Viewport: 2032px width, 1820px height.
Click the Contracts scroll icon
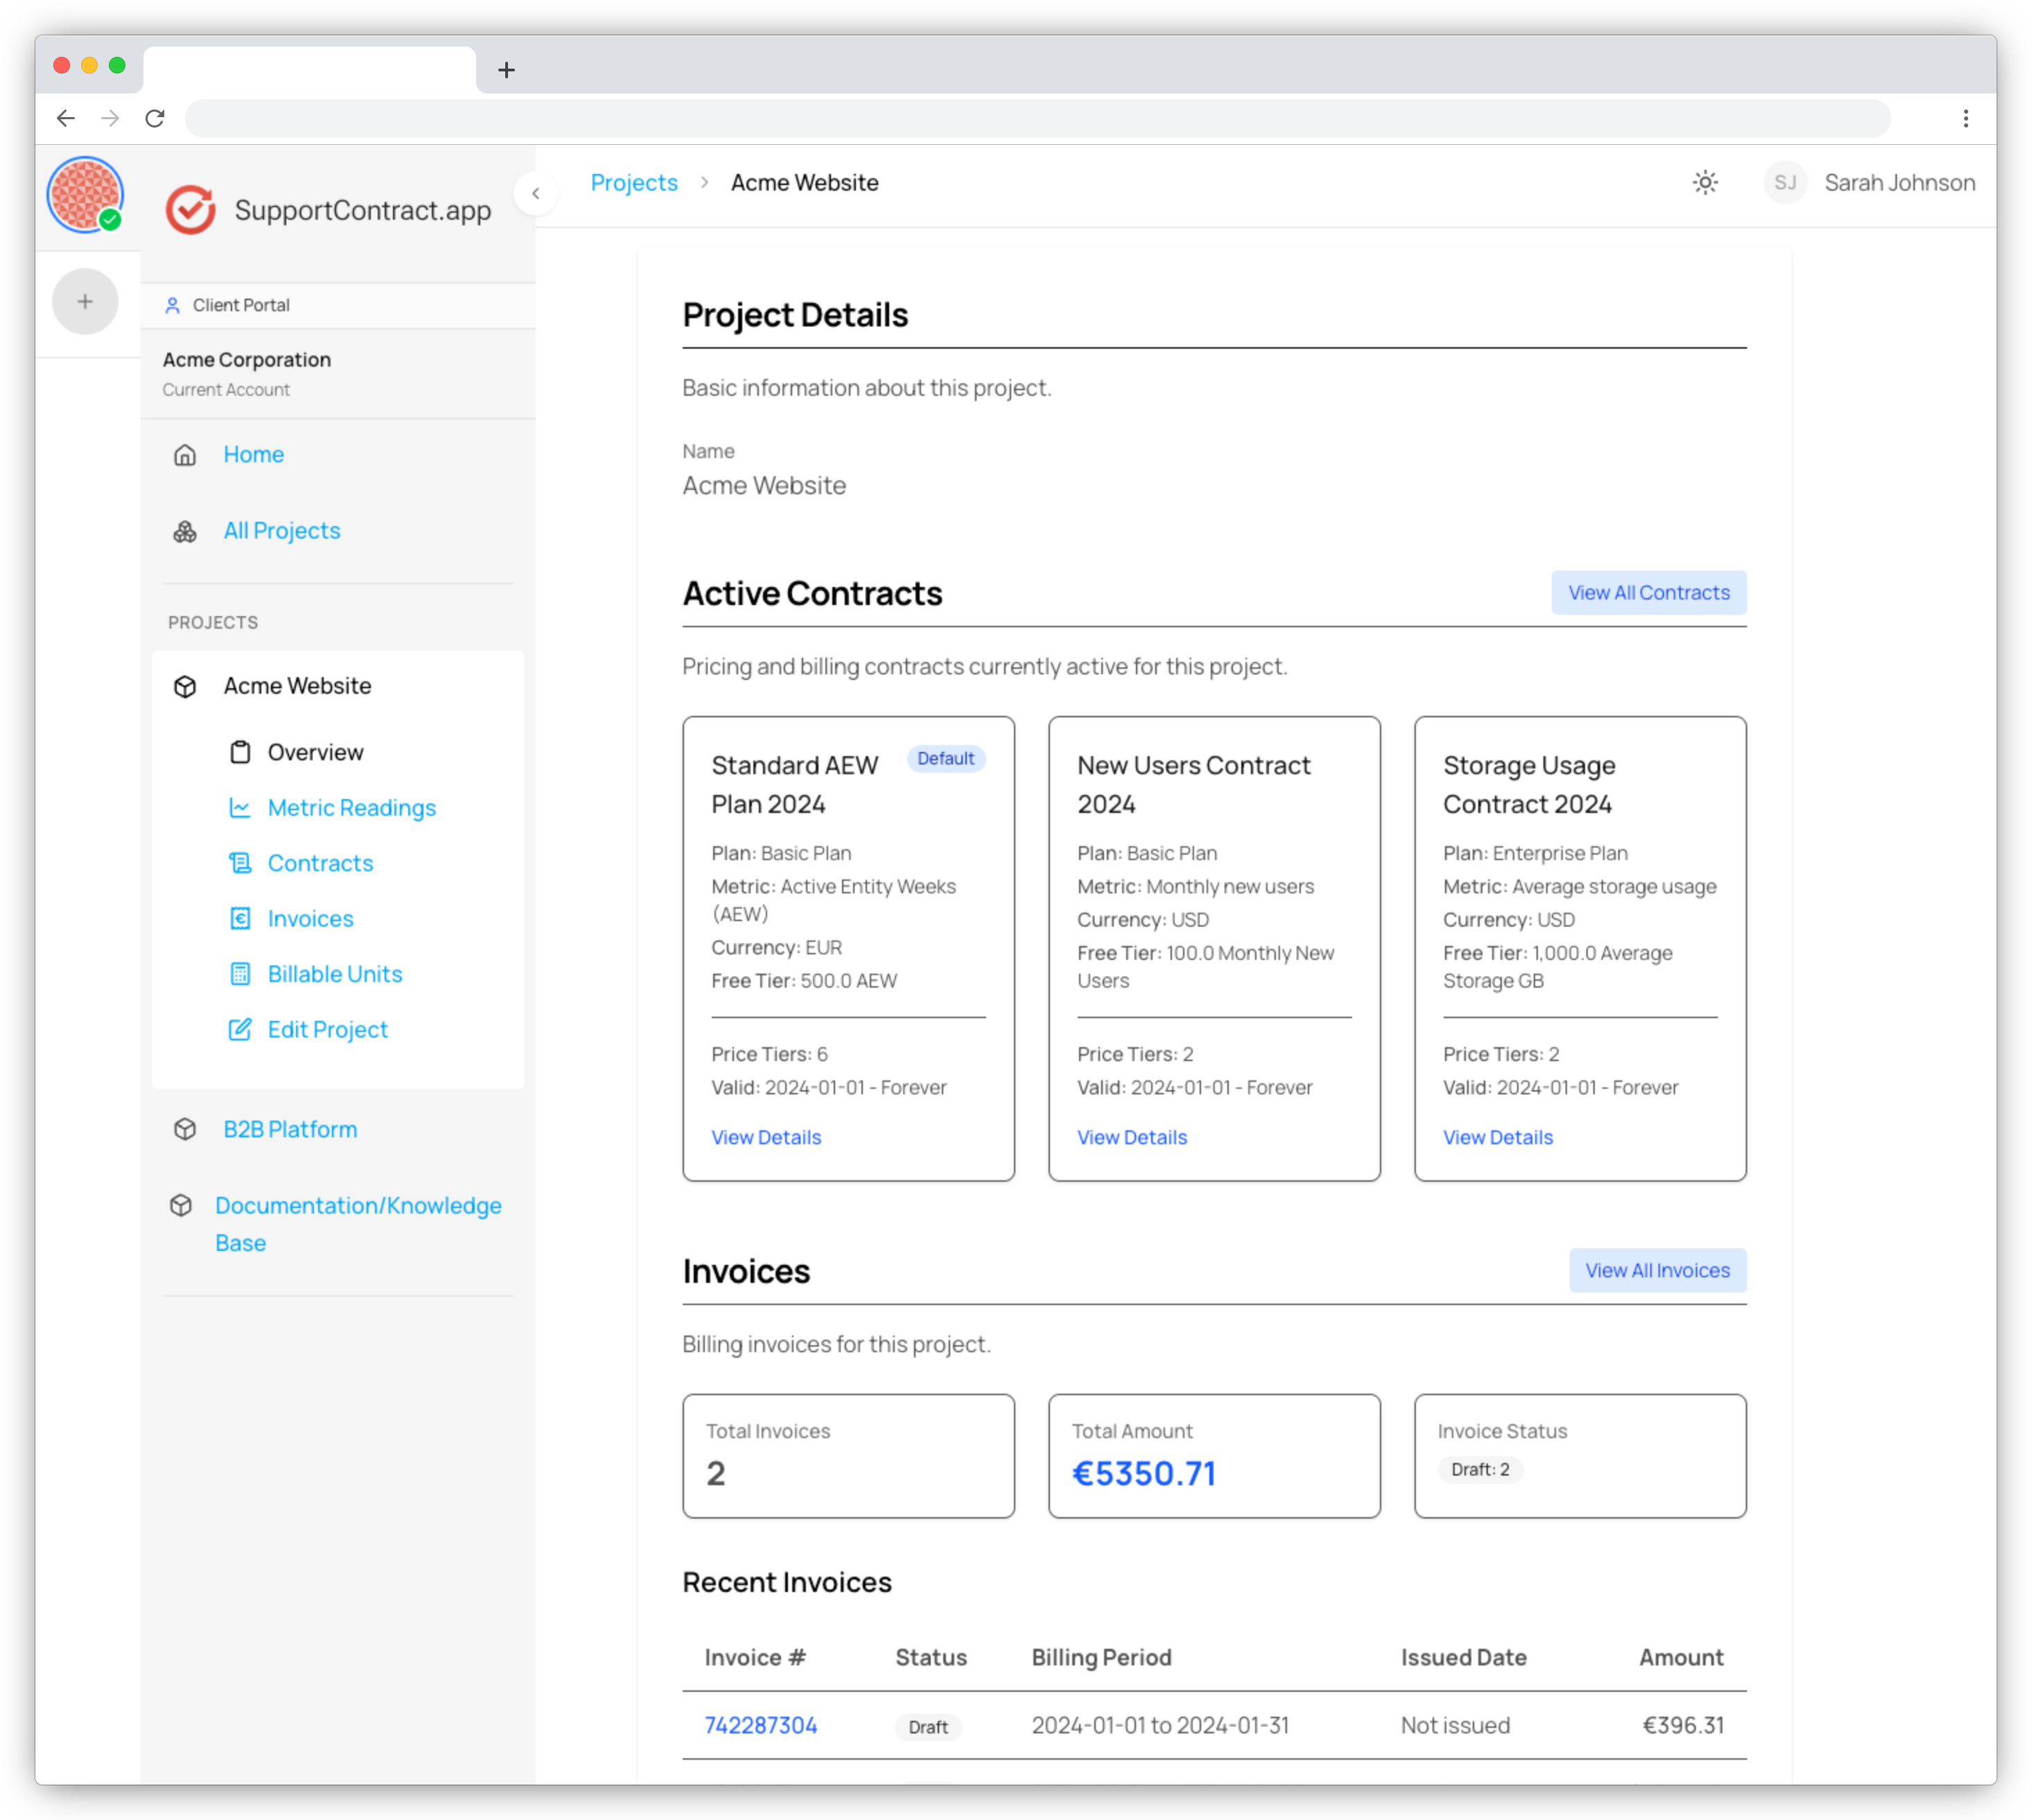240,863
